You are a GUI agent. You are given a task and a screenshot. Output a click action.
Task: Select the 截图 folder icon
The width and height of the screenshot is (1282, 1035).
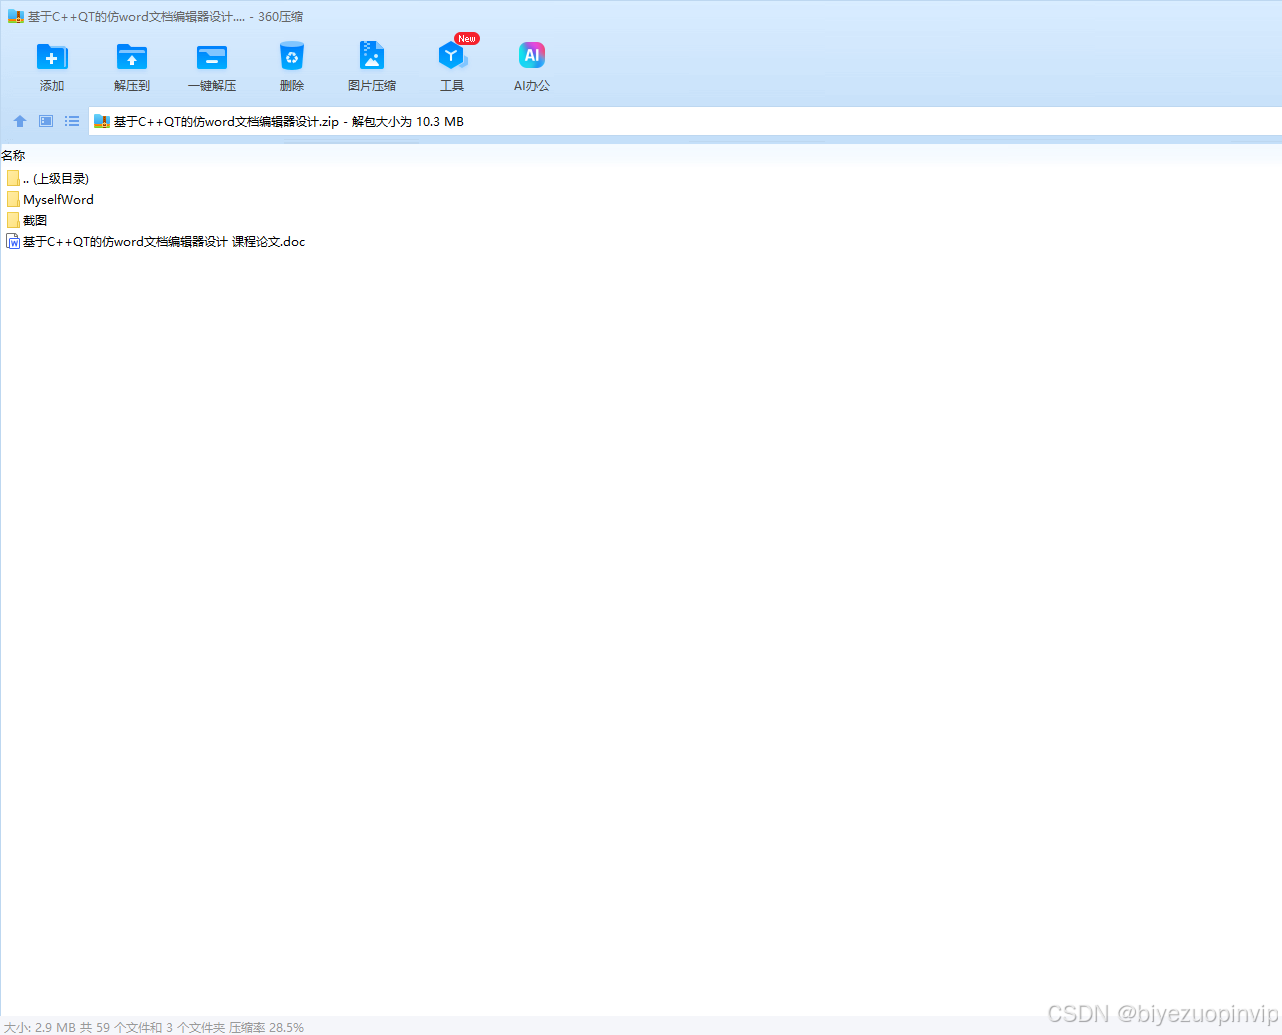point(13,220)
